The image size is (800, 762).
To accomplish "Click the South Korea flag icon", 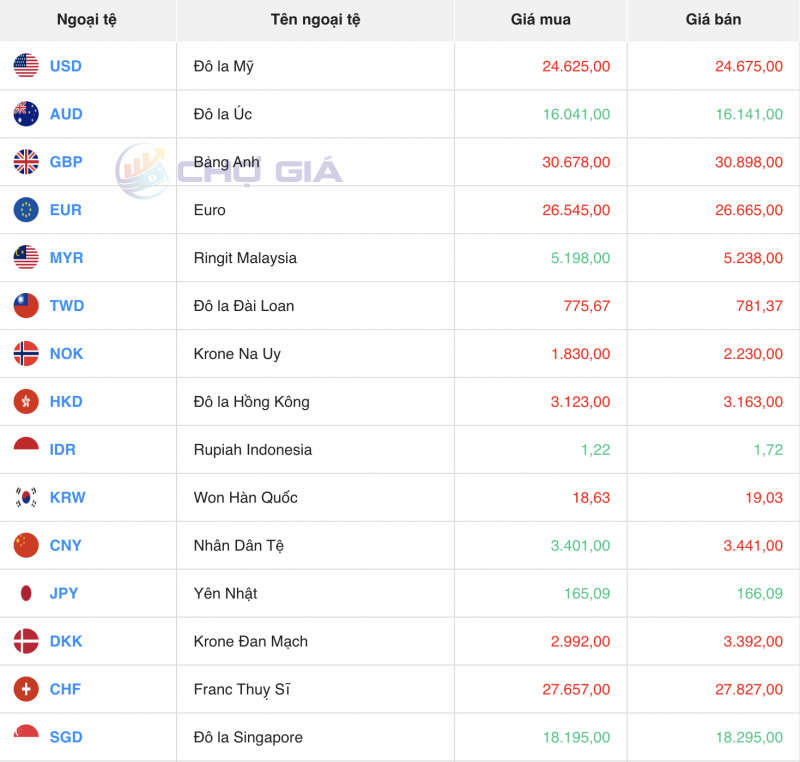I will (x=26, y=498).
